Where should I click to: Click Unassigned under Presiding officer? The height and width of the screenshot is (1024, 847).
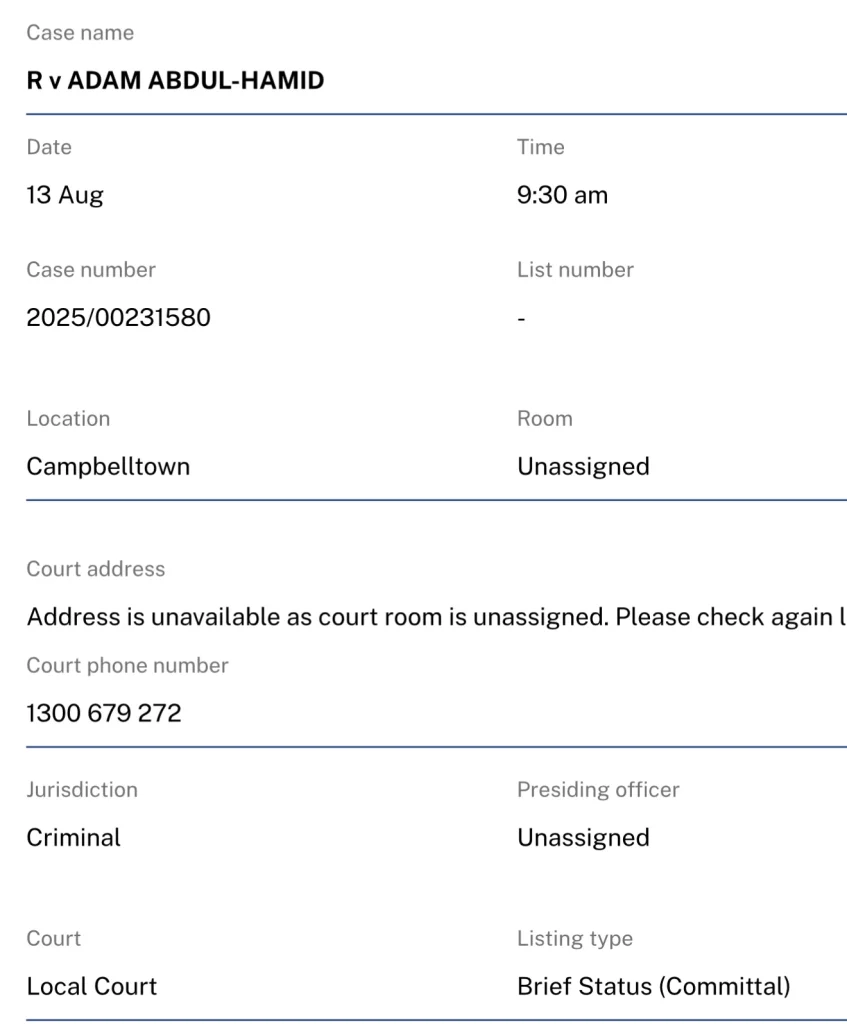583,837
